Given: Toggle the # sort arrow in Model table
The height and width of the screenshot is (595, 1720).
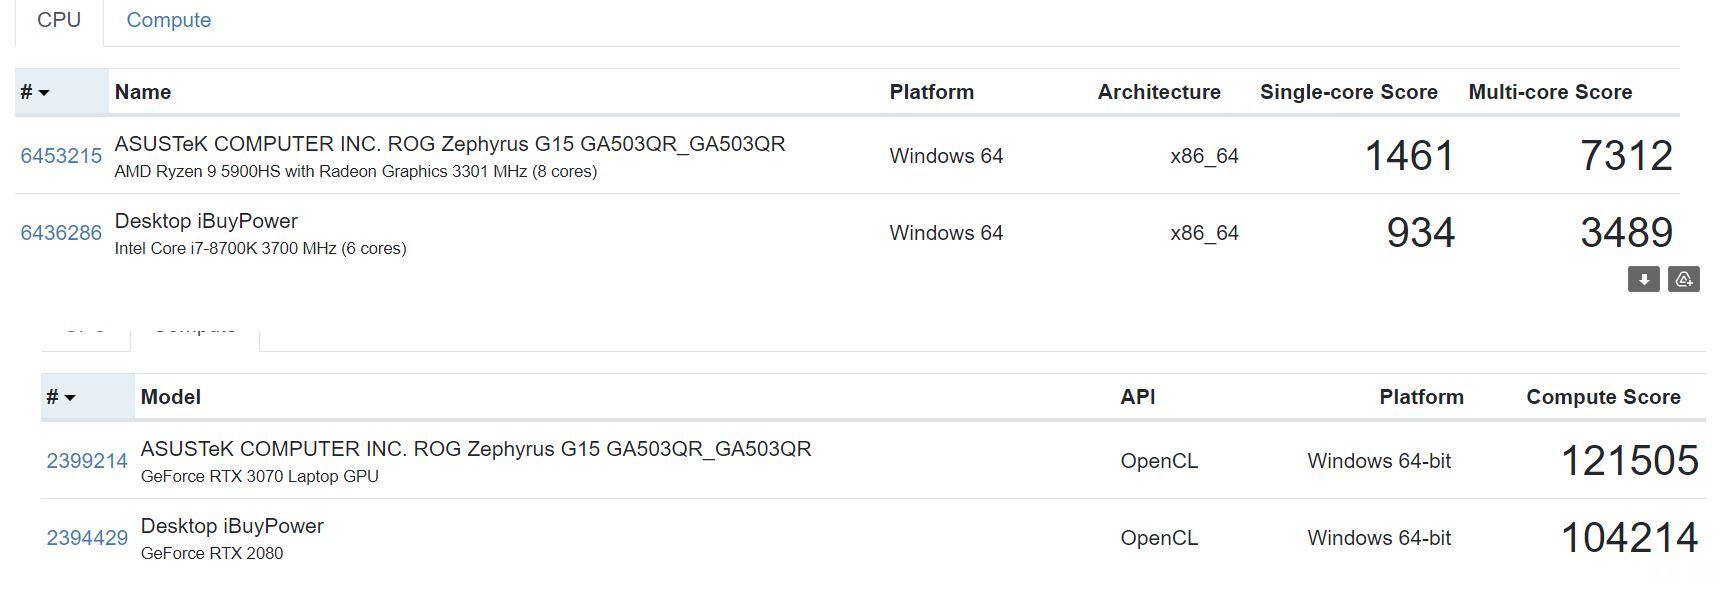Looking at the screenshot, I should point(69,398).
